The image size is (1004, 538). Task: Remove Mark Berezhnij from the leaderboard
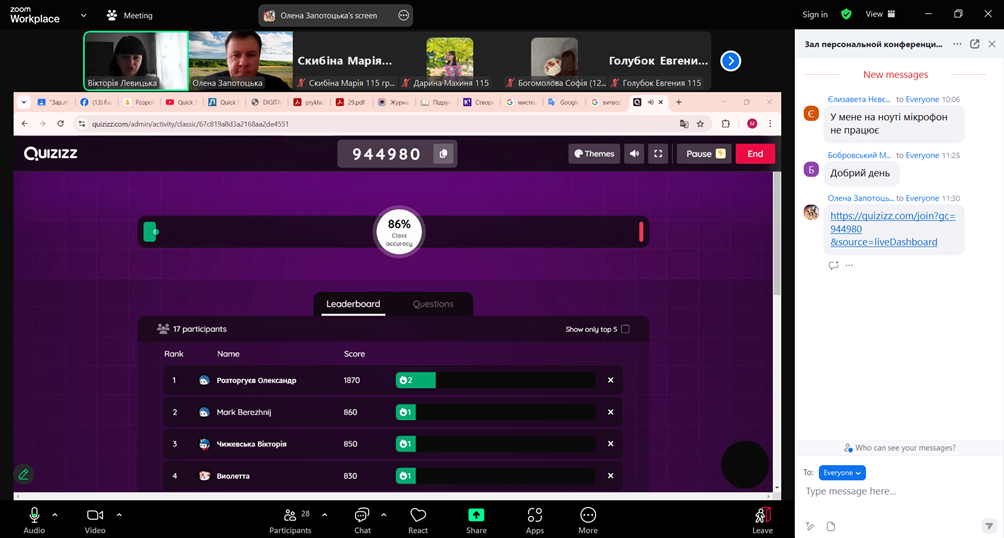click(x=610, y=412)
